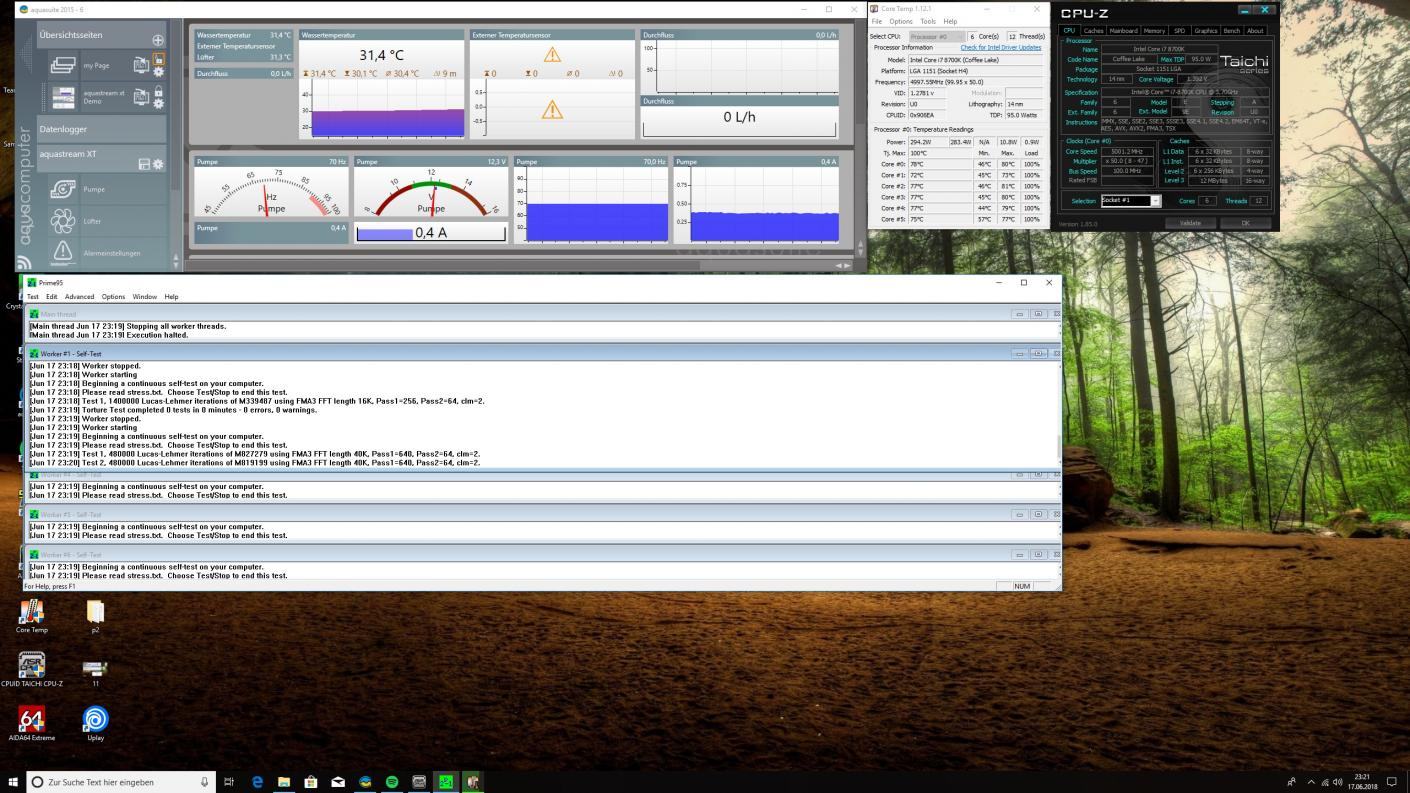Click desktop-mode icon for aquastream xt Demo
The width and height of the screenshot is (1410, 793).
141,97
